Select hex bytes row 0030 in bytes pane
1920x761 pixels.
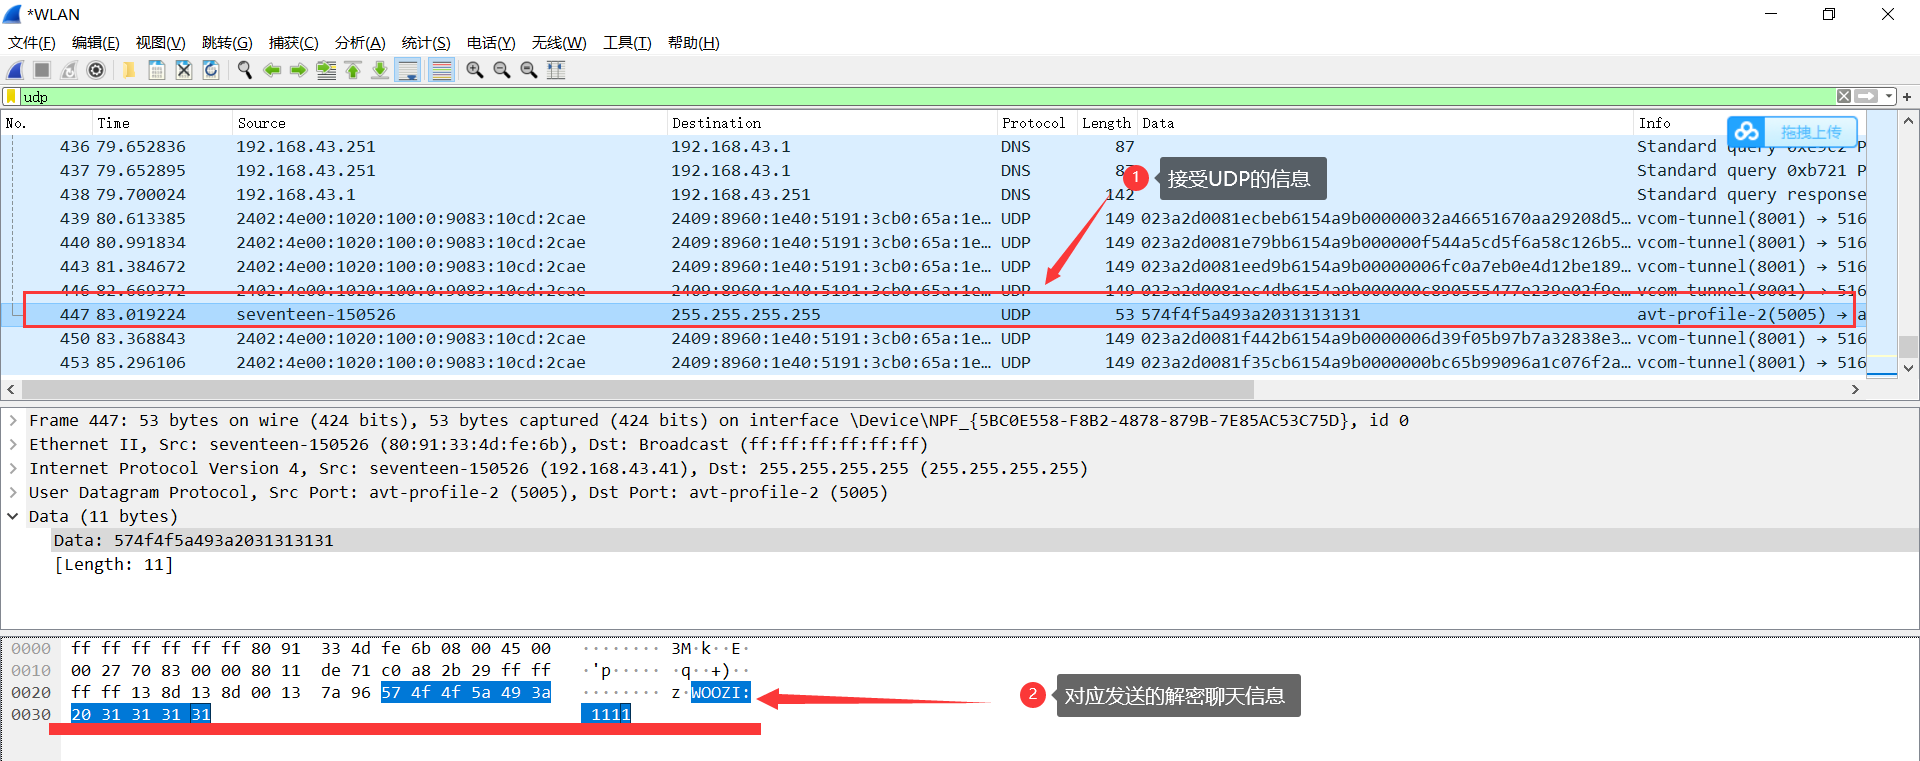pyautogui.click(x=140, y=715)
